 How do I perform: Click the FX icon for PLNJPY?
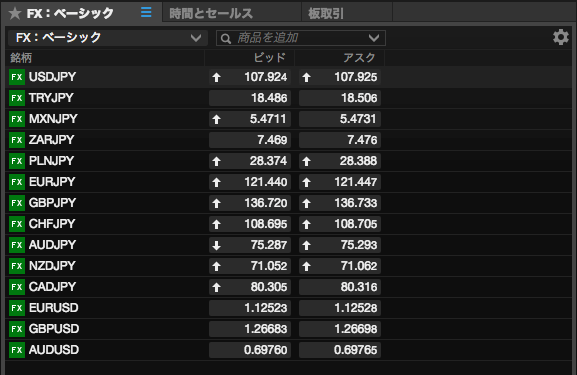coord(17,161)
